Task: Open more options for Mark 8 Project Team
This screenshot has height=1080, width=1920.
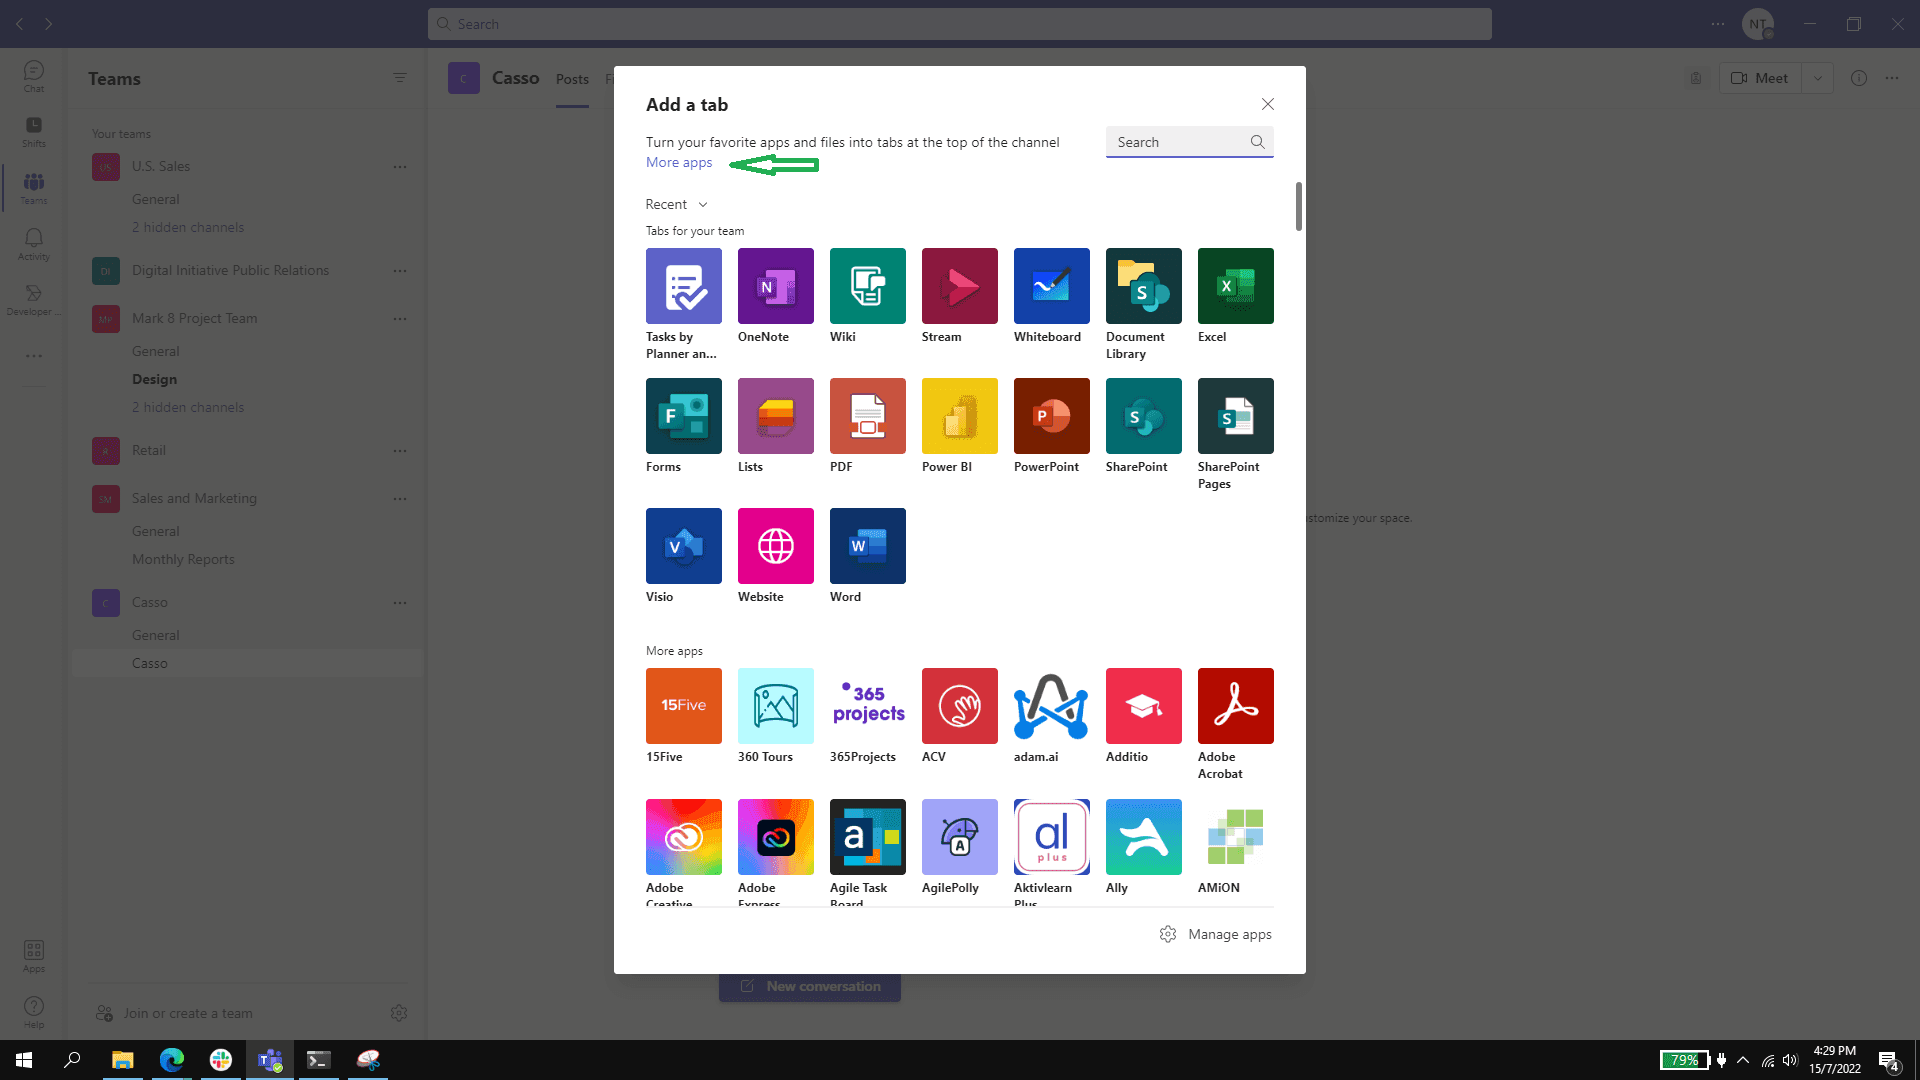Action: click(x=400, y=318)
